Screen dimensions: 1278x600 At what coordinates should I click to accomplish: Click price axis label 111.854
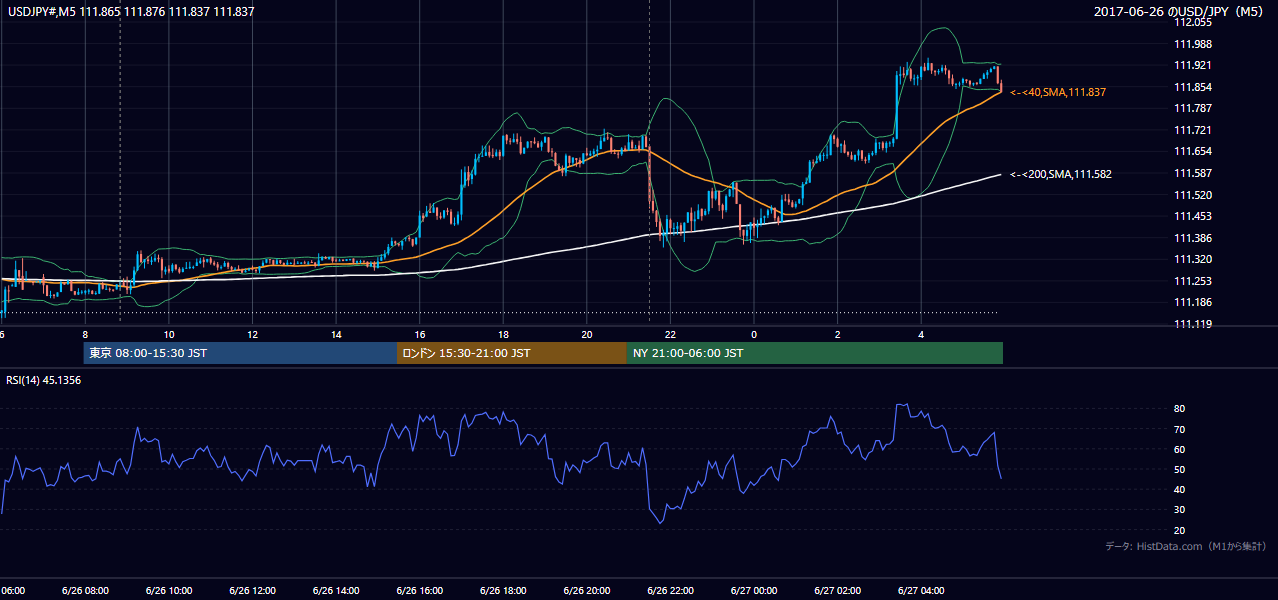coord(1192,87)
